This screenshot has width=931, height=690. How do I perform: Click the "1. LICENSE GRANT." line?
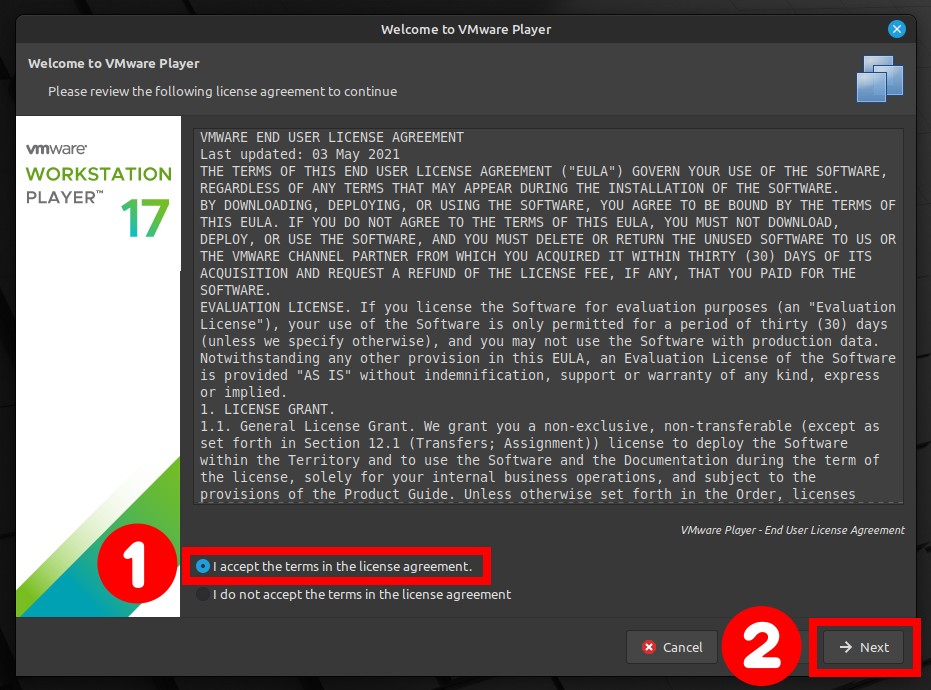click(267, 409)
